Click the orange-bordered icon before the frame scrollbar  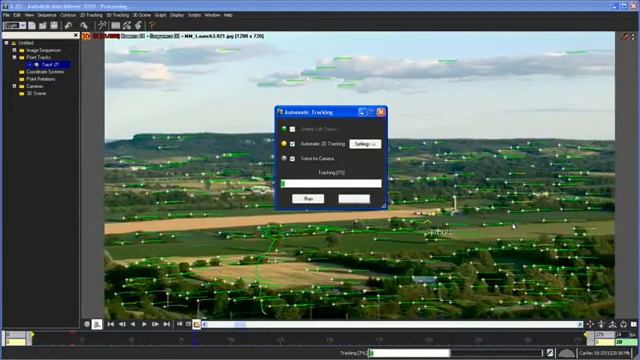pyautogui.click(x=197, y=324)
